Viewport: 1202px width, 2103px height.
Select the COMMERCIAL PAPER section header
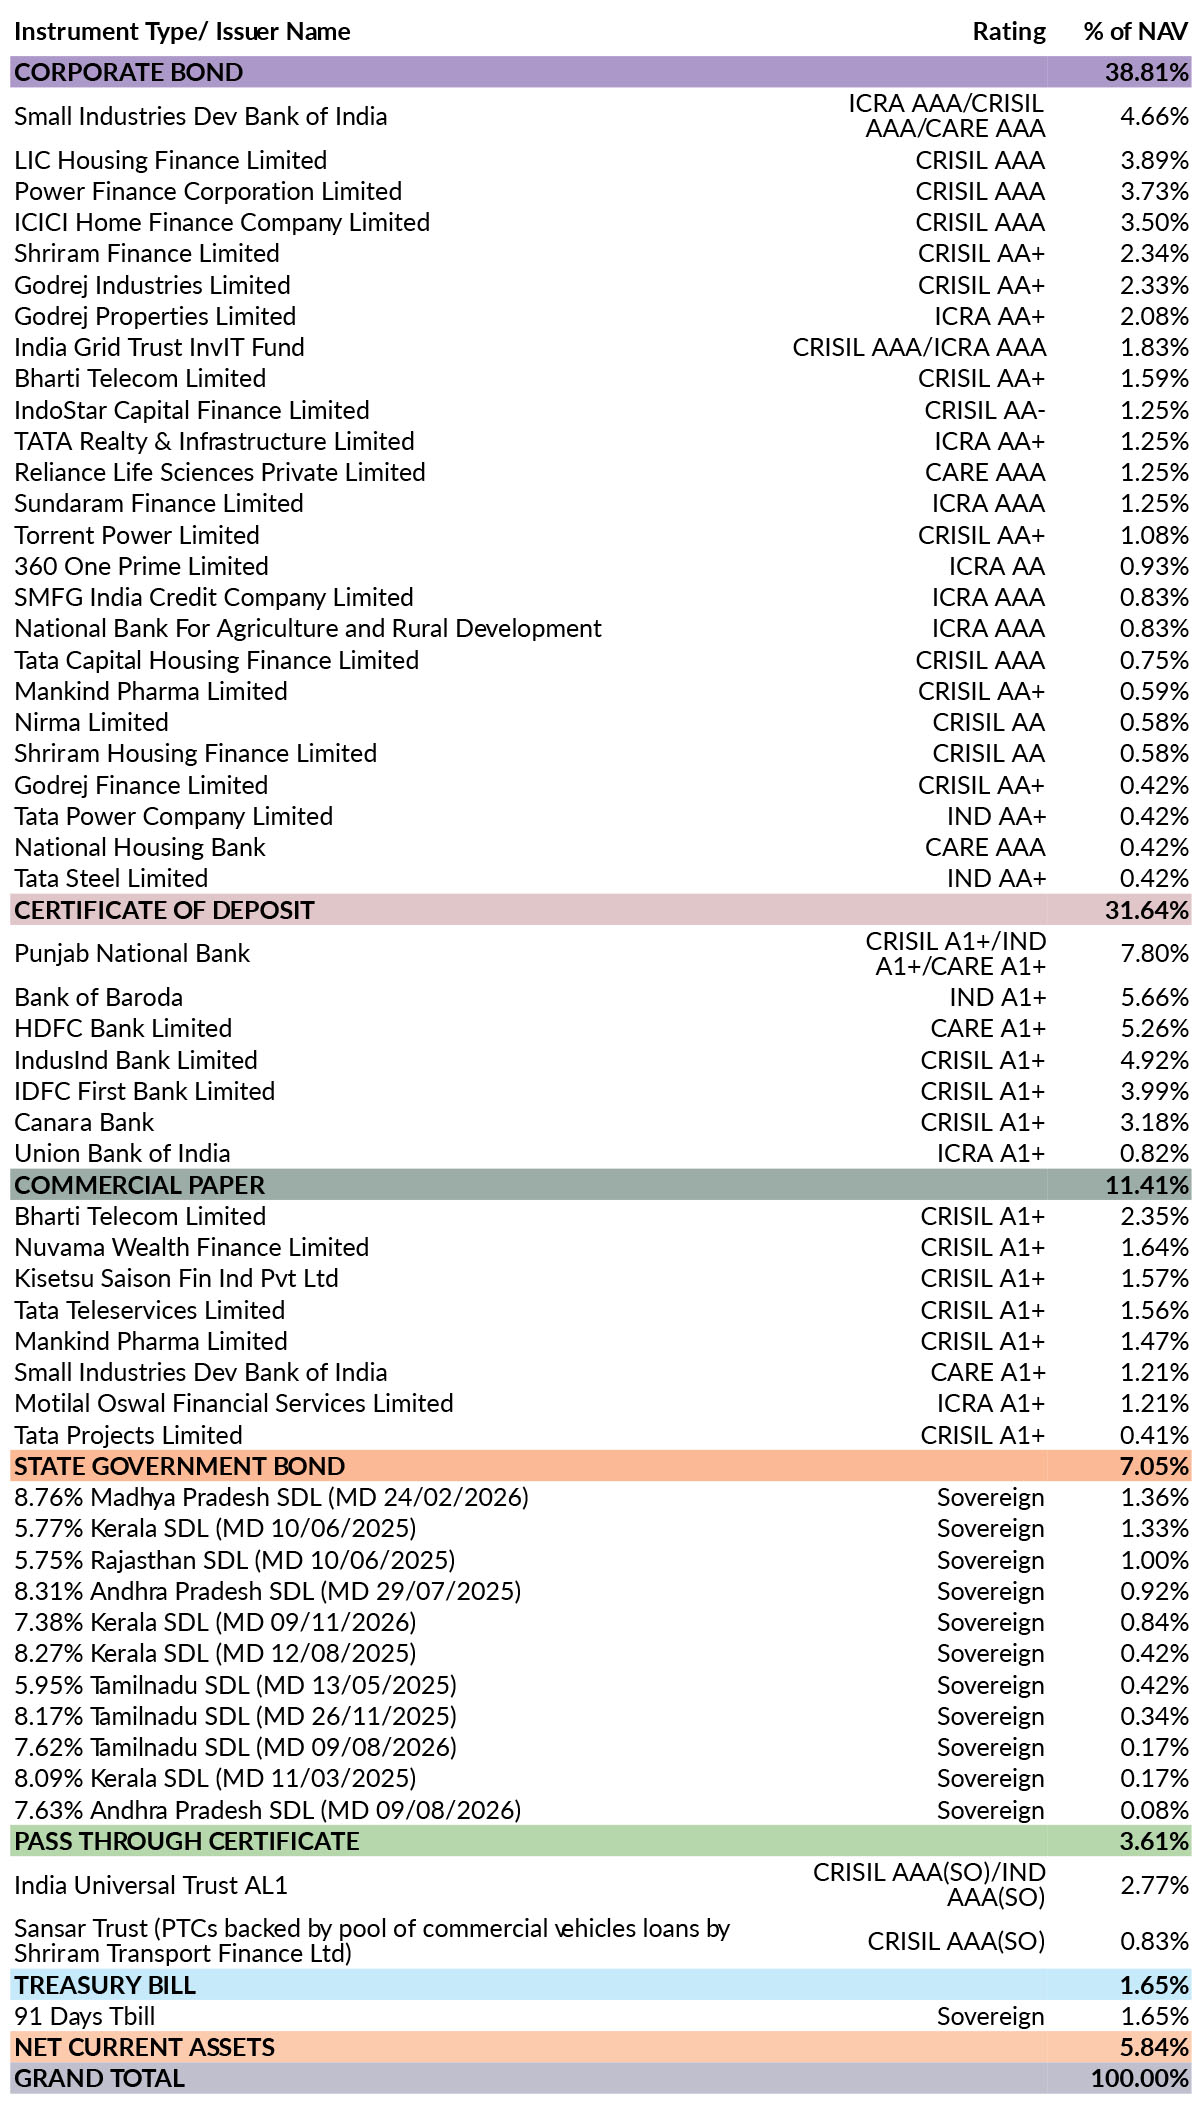[601, 1185]
